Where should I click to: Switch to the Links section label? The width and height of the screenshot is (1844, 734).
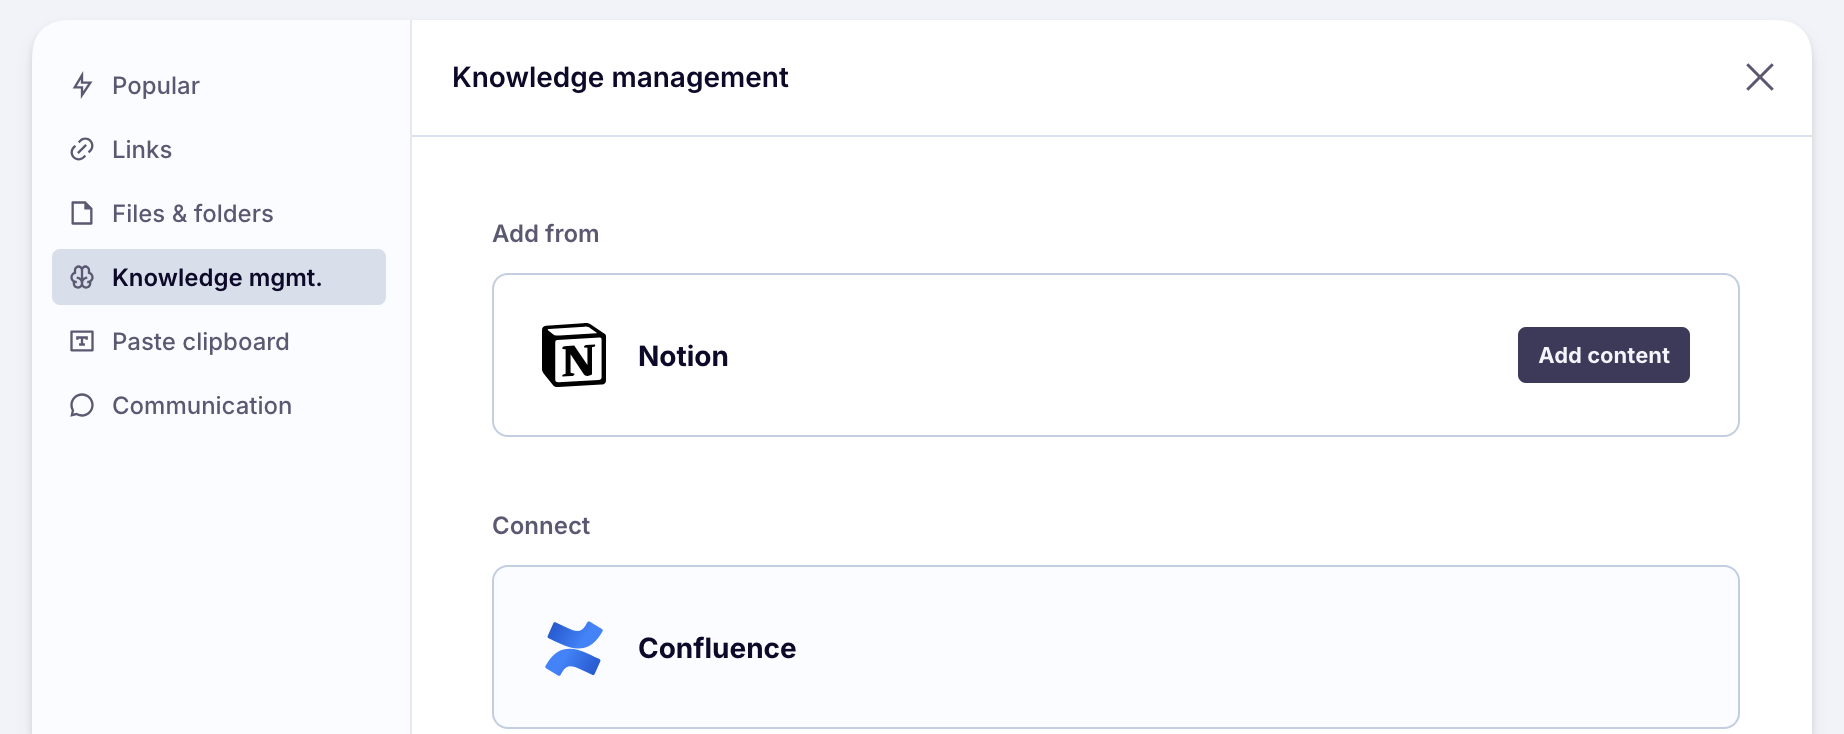pos(142,150)
